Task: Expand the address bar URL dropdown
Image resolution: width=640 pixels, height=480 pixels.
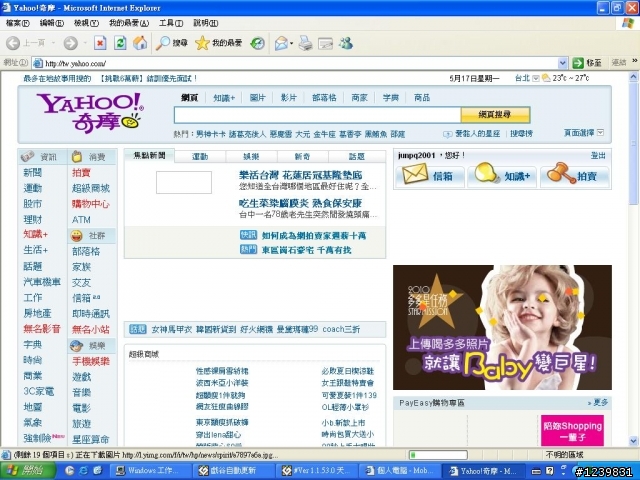Action: click(562, 63)
